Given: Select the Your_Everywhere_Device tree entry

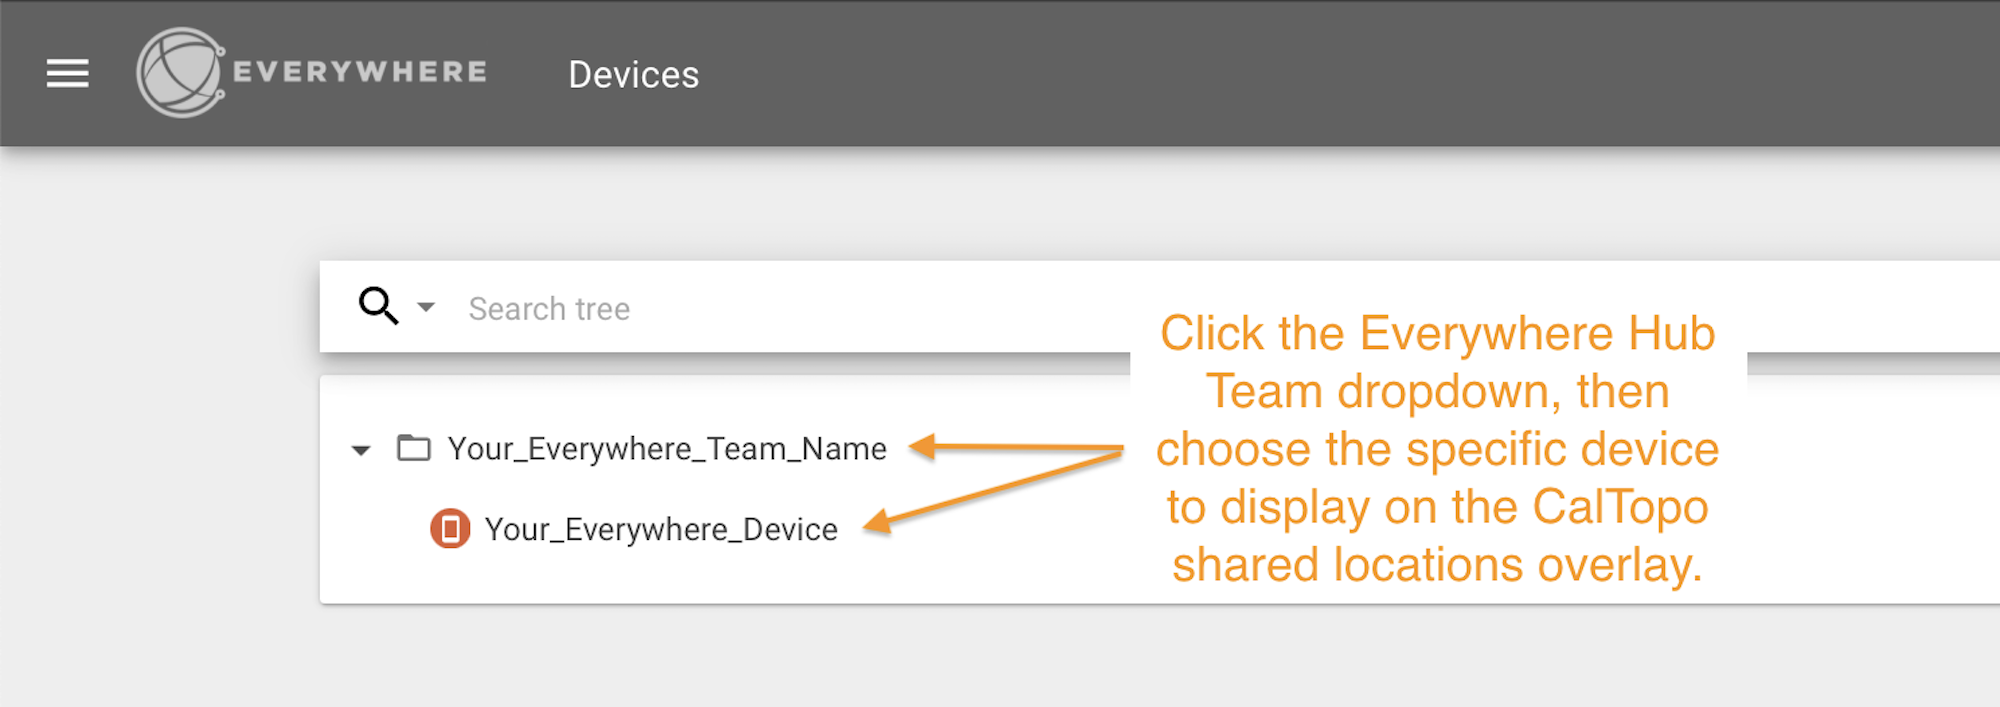Looking at the screenshot, I should pyautogui.click(x=662, y=528).
